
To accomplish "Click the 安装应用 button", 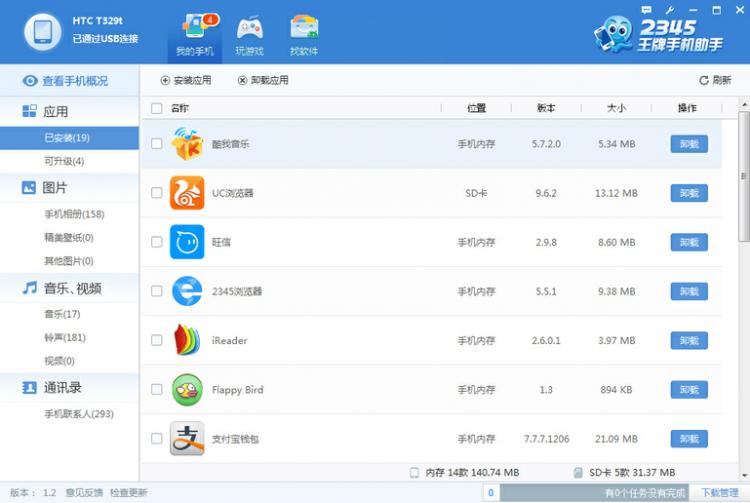I will point(186,80).
